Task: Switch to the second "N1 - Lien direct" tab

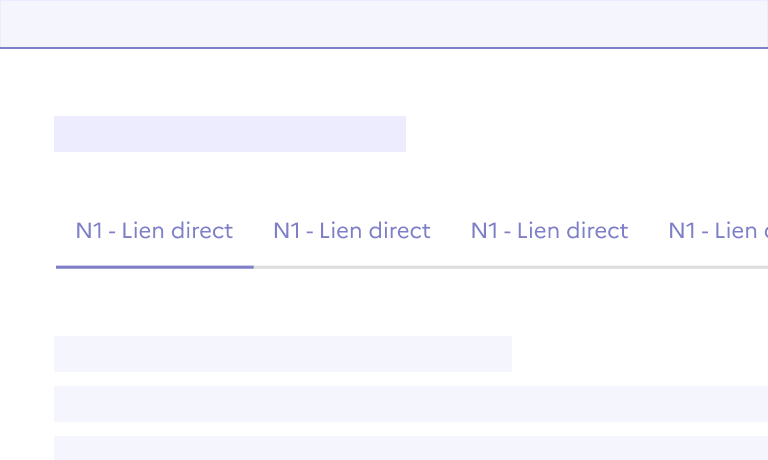Action: 352,231
